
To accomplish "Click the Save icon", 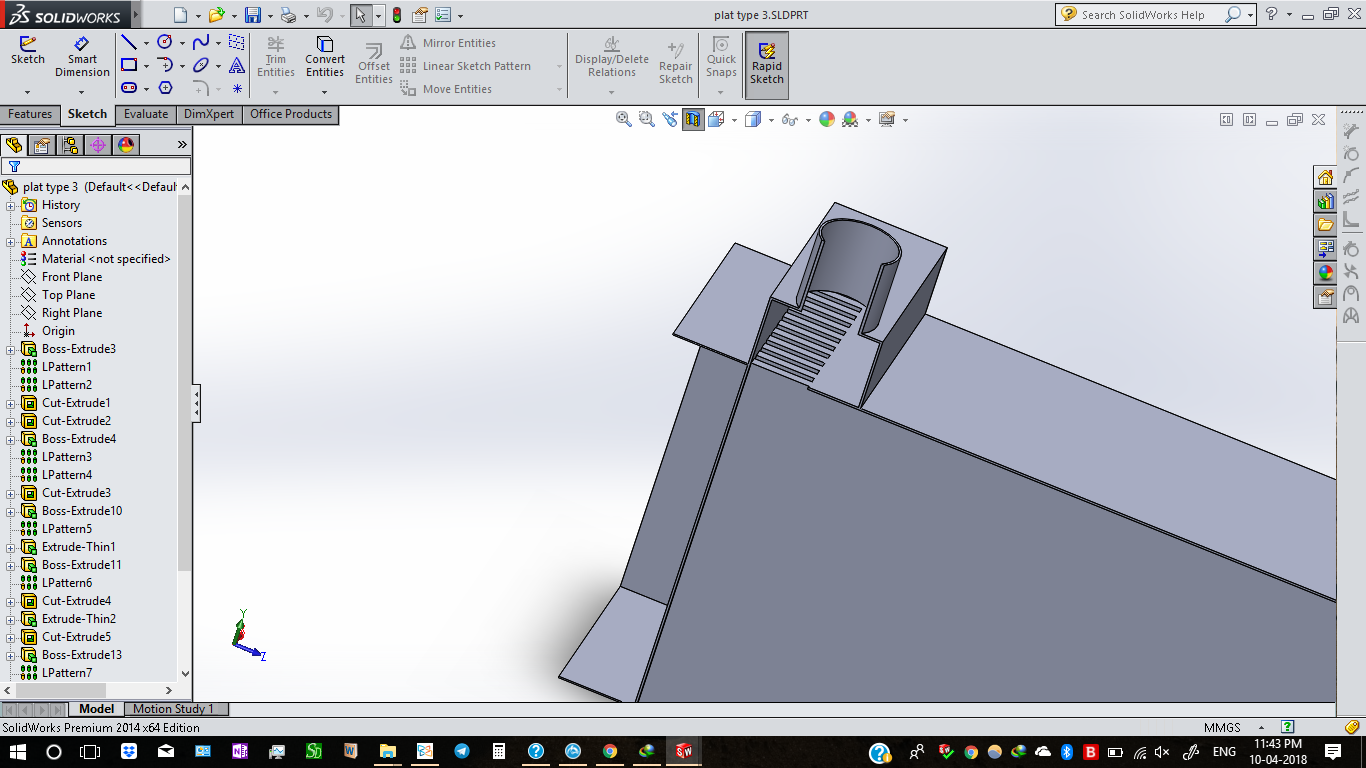I will [x=253, y=15].
